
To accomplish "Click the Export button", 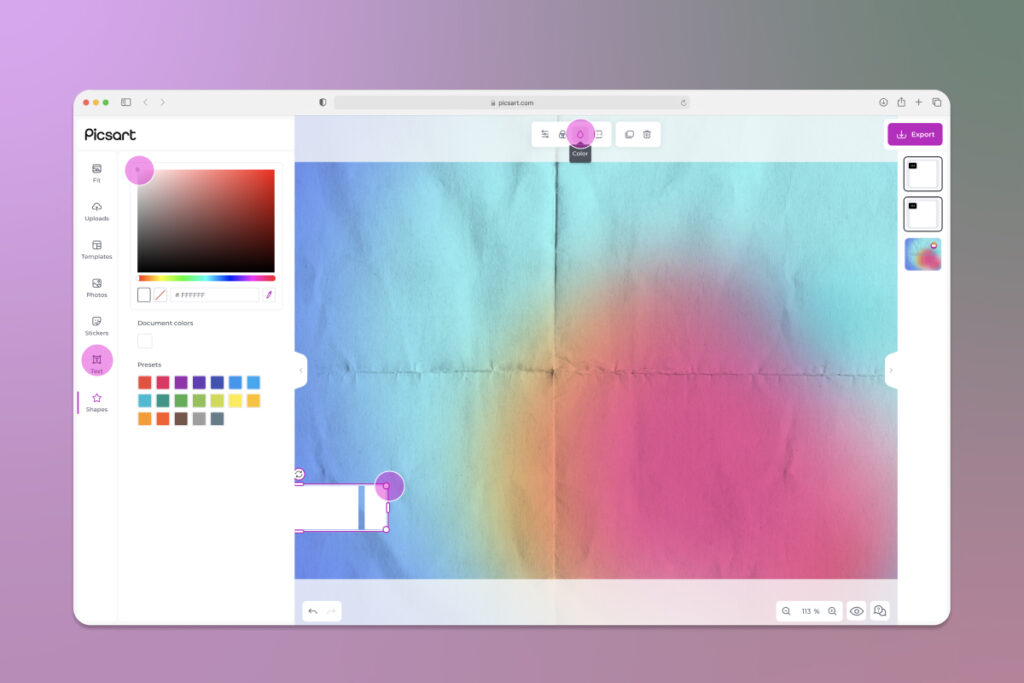I will click(914, 134).
